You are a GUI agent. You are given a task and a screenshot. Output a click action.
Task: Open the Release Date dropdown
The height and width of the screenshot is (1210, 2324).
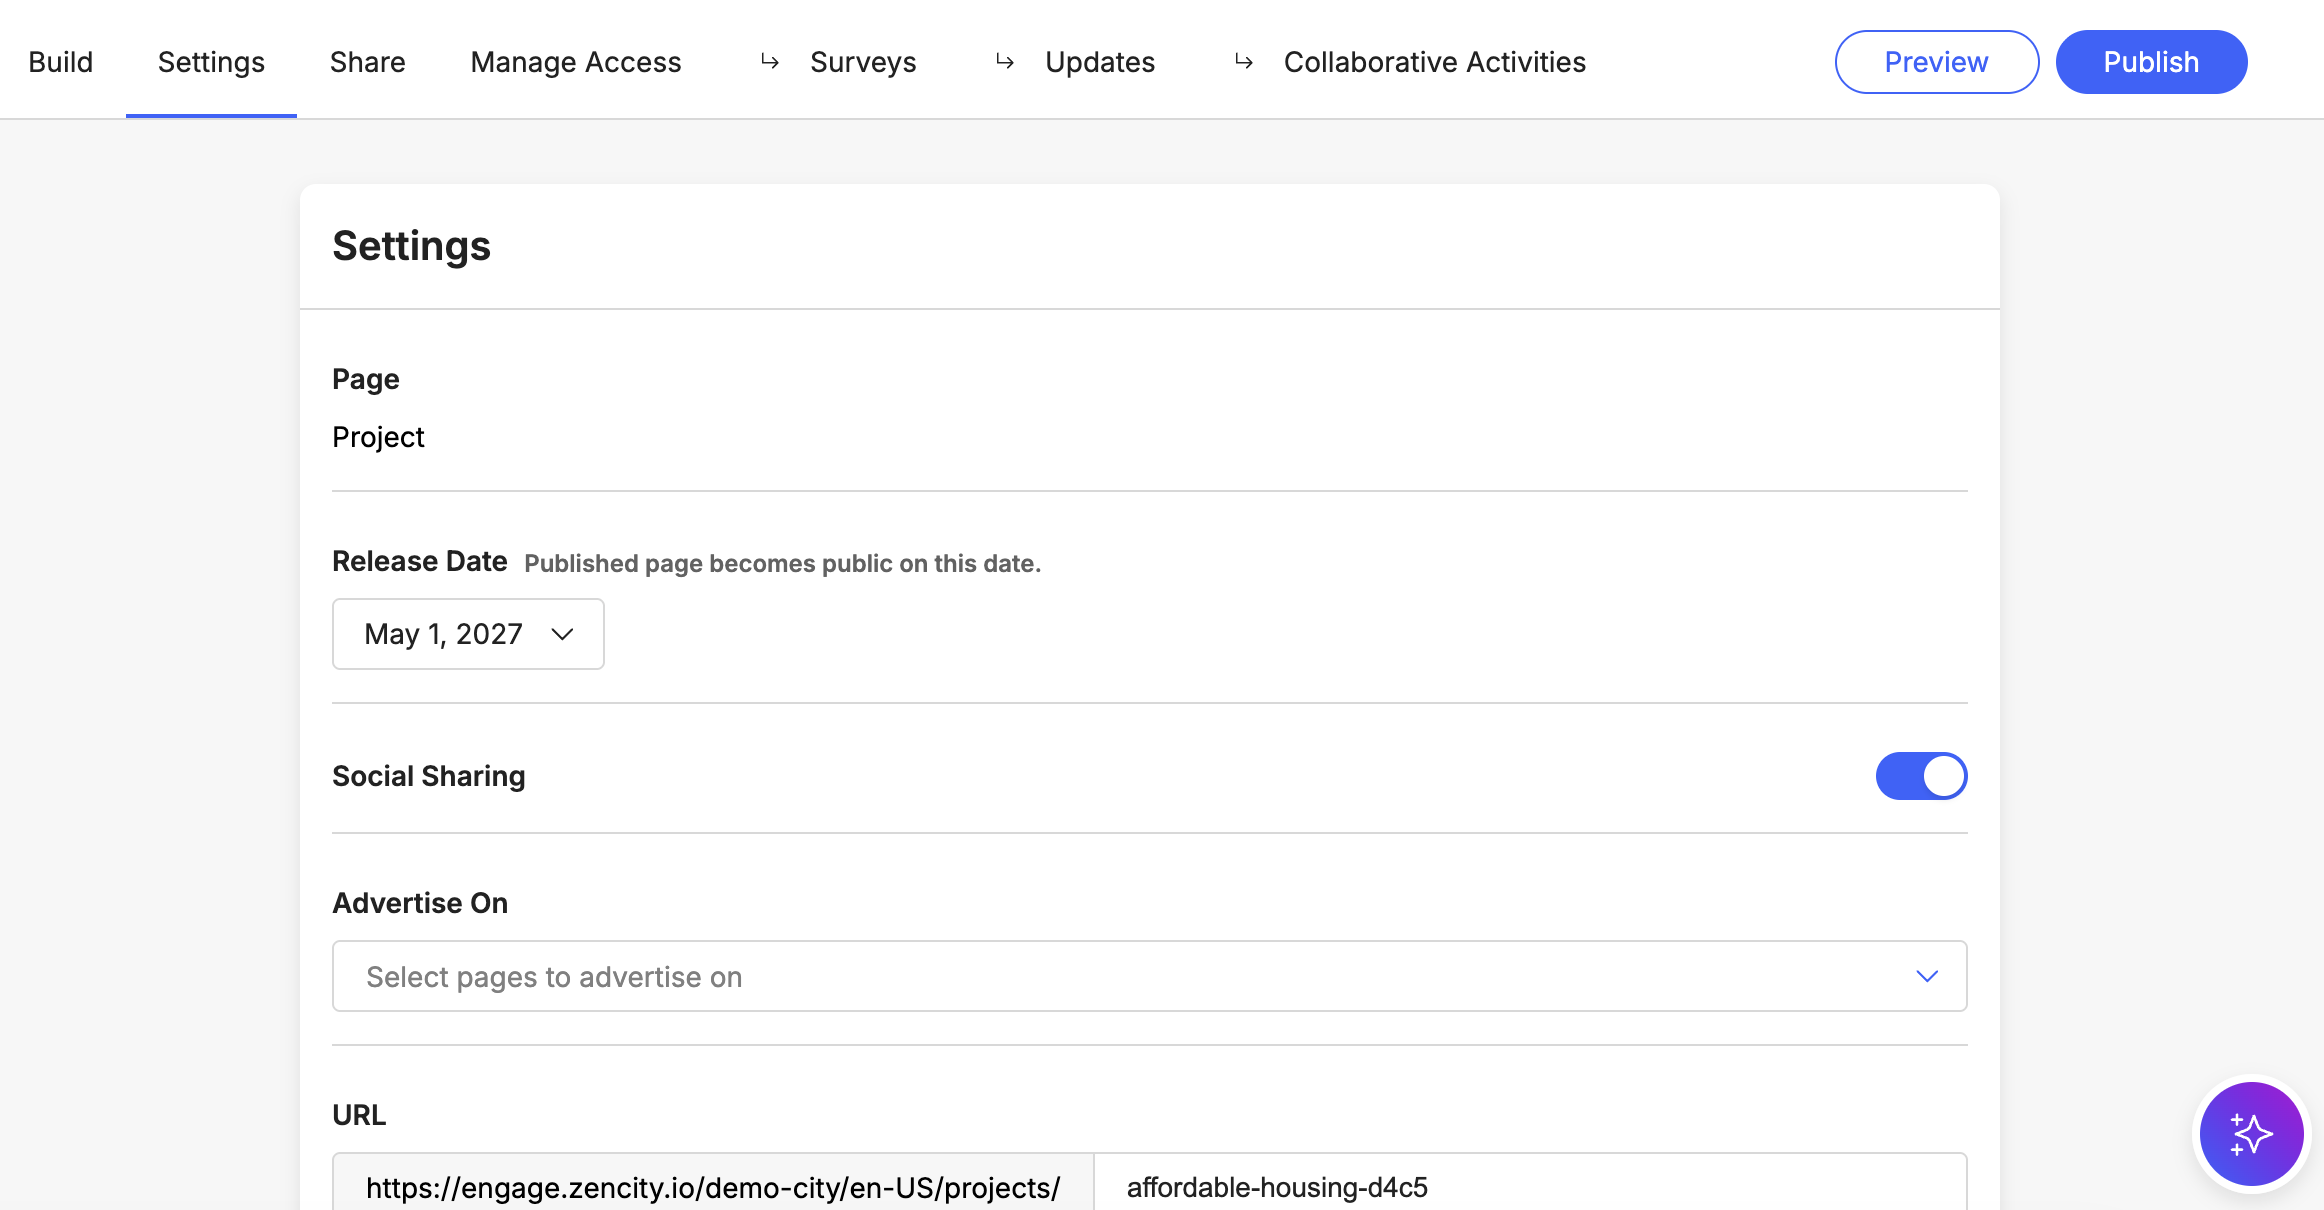pos(467,634)
